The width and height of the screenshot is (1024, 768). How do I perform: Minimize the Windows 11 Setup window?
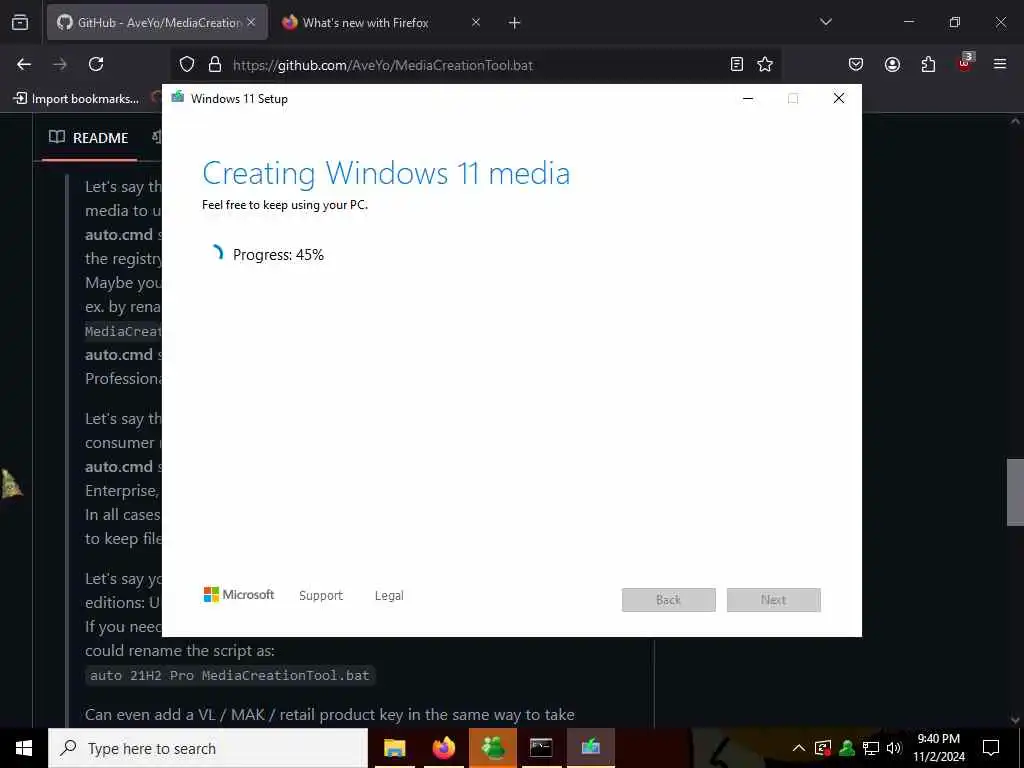tap(748, 99)
